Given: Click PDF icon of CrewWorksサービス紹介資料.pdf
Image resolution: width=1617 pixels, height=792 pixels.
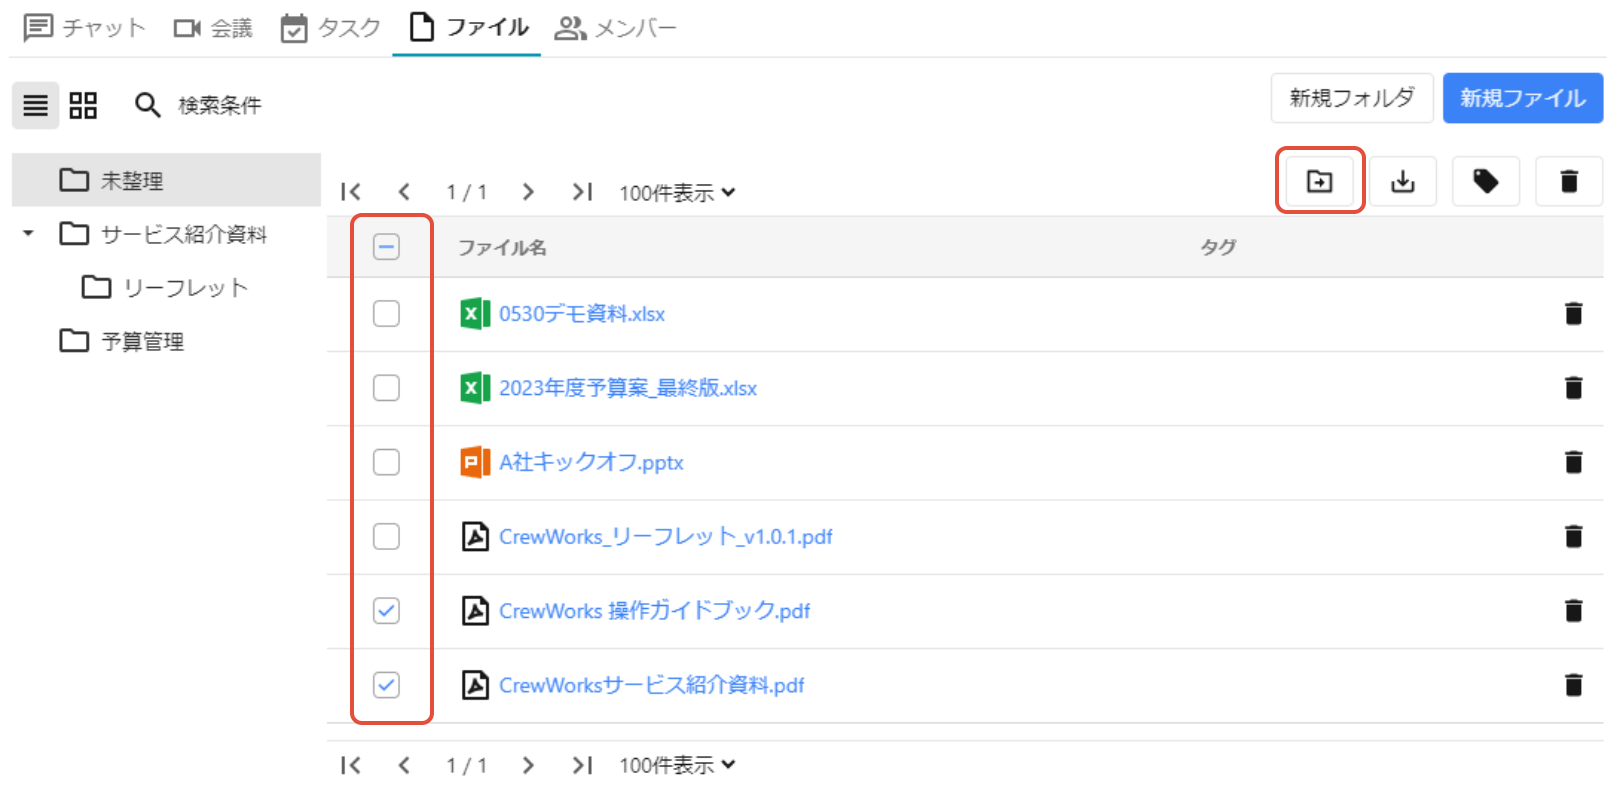Looking at the screenshot, I should point(475,685).
